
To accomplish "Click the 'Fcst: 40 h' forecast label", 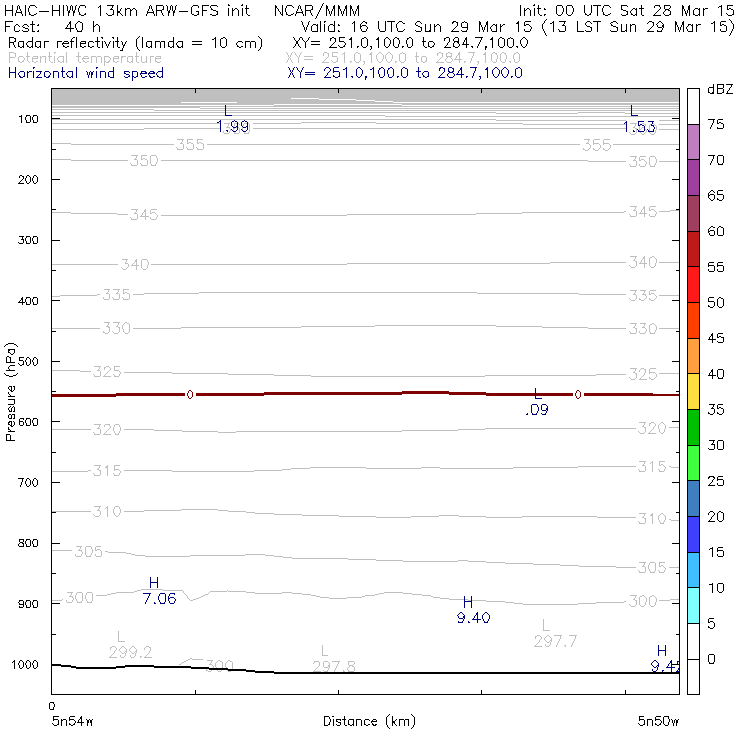I will 52,26.
